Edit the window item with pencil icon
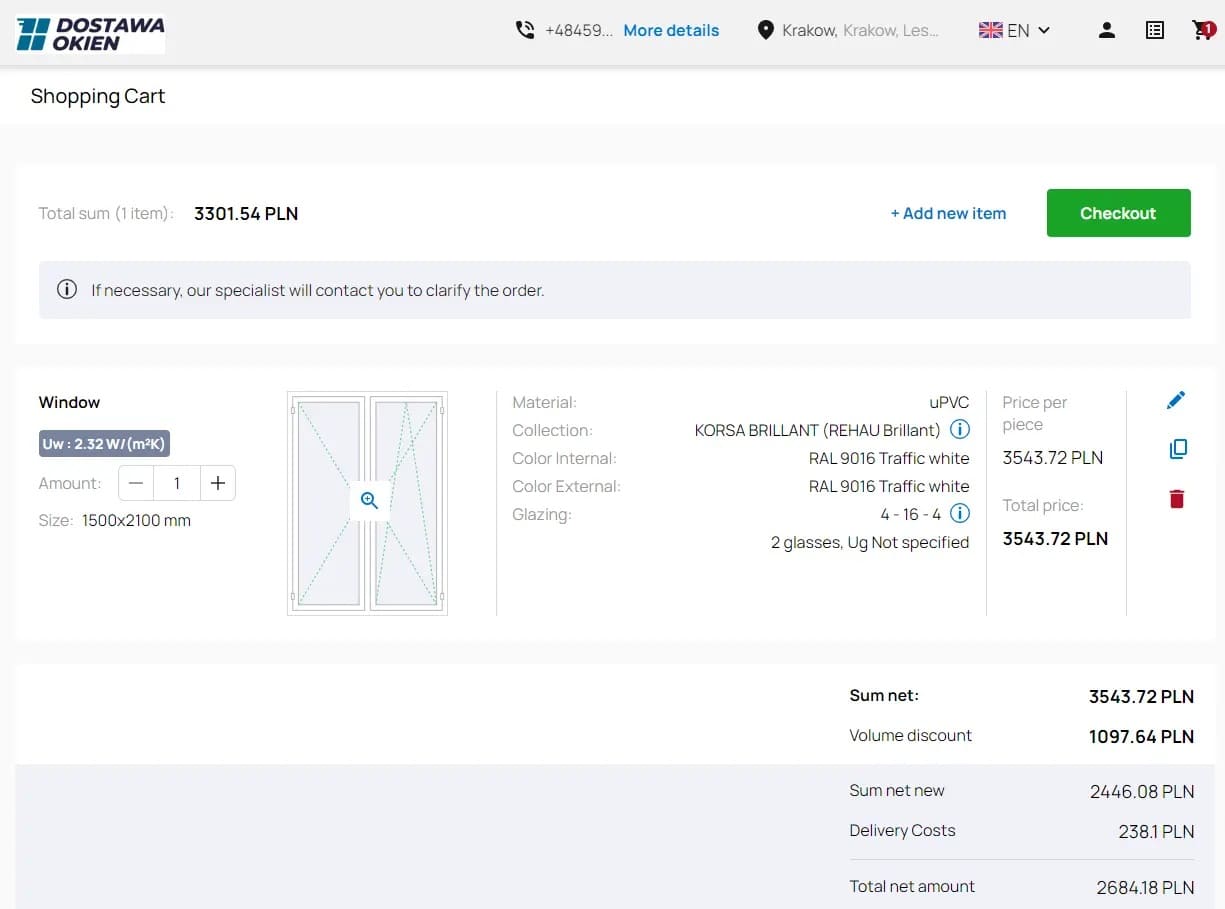Screen dimensions: 1225x909 click(x=1176, y=399)
